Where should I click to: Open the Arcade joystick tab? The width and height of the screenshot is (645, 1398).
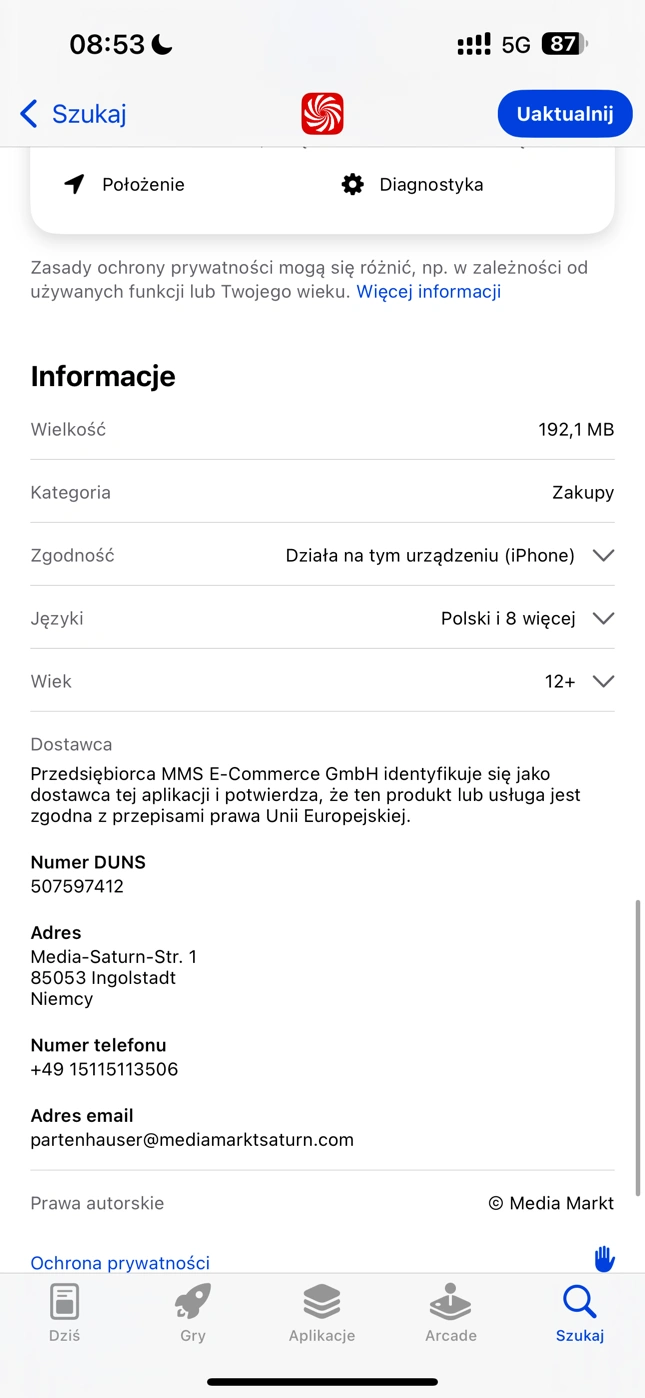[451, 1312]
